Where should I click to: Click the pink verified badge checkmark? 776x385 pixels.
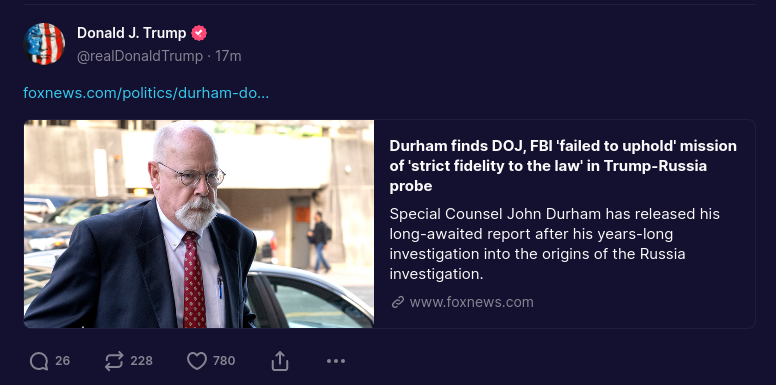coord(199,33)
